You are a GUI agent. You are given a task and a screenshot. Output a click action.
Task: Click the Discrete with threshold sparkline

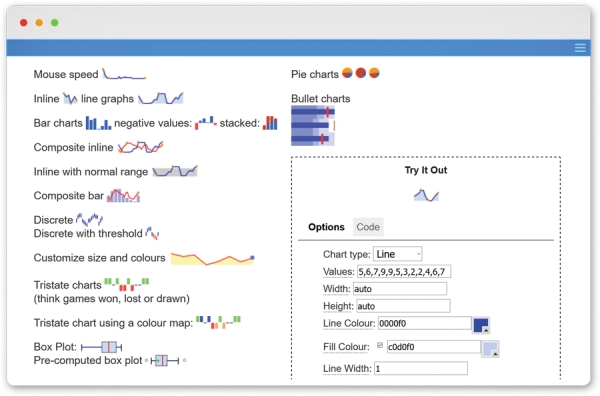(152, 233)
